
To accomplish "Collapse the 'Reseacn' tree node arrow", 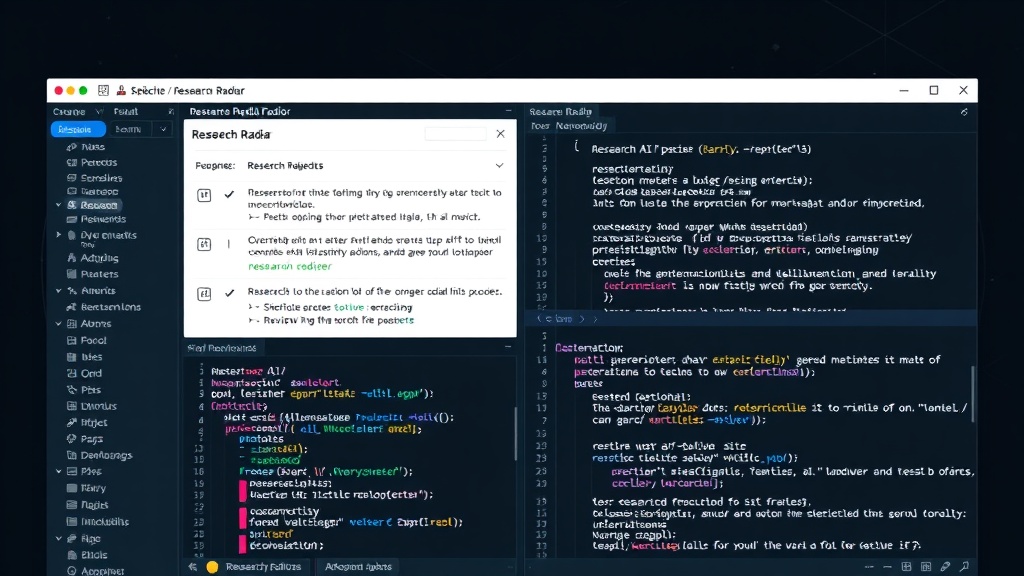I will click(58, 205).
